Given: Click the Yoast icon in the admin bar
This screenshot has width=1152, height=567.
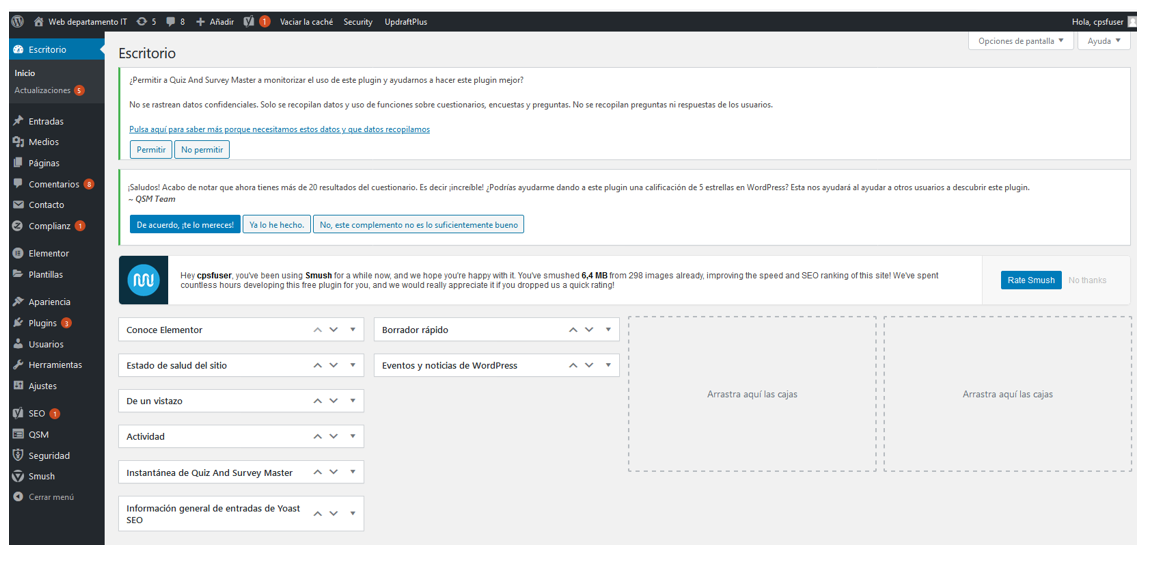Looking at the screenshot, I should [x=249, y=22].
